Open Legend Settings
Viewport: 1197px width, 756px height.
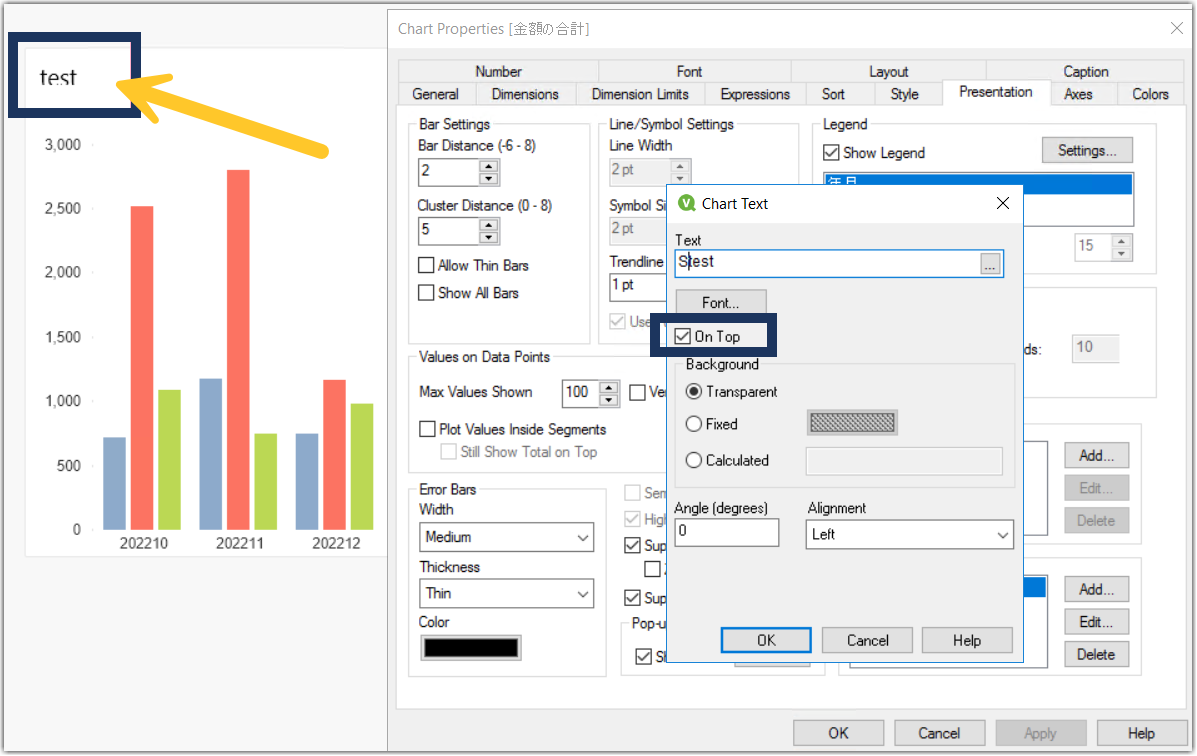(x=1087, y=149)
